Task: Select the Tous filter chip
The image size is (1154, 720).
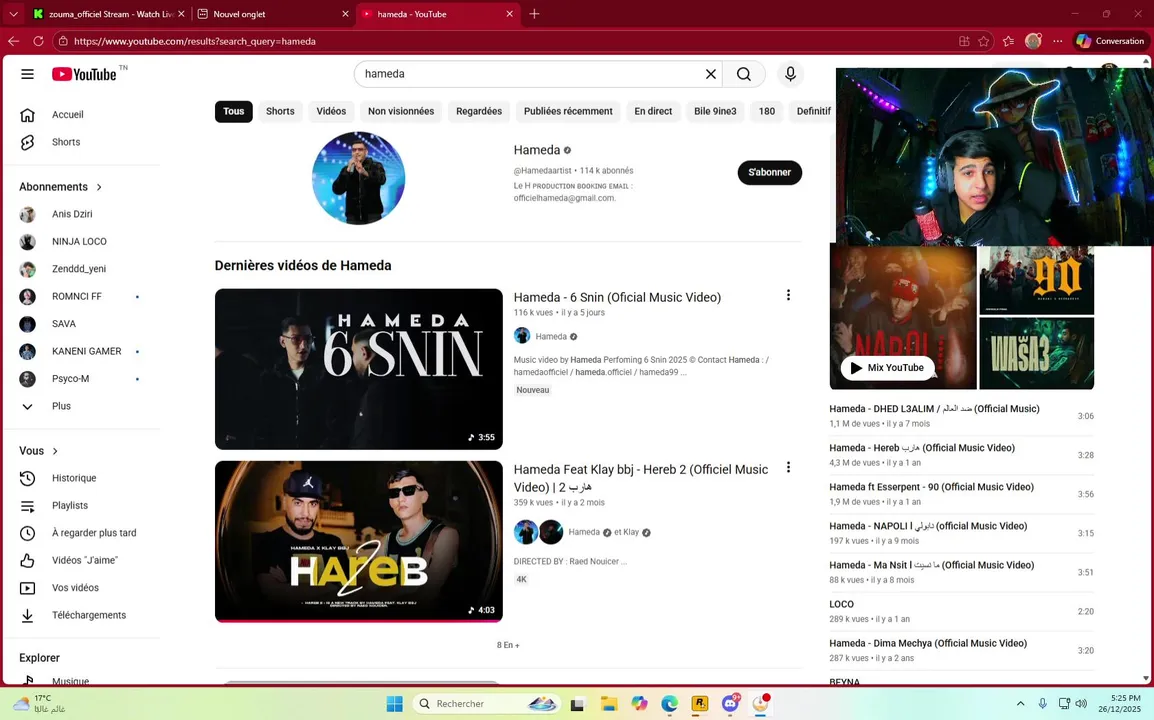Action: tap(233, 111)
